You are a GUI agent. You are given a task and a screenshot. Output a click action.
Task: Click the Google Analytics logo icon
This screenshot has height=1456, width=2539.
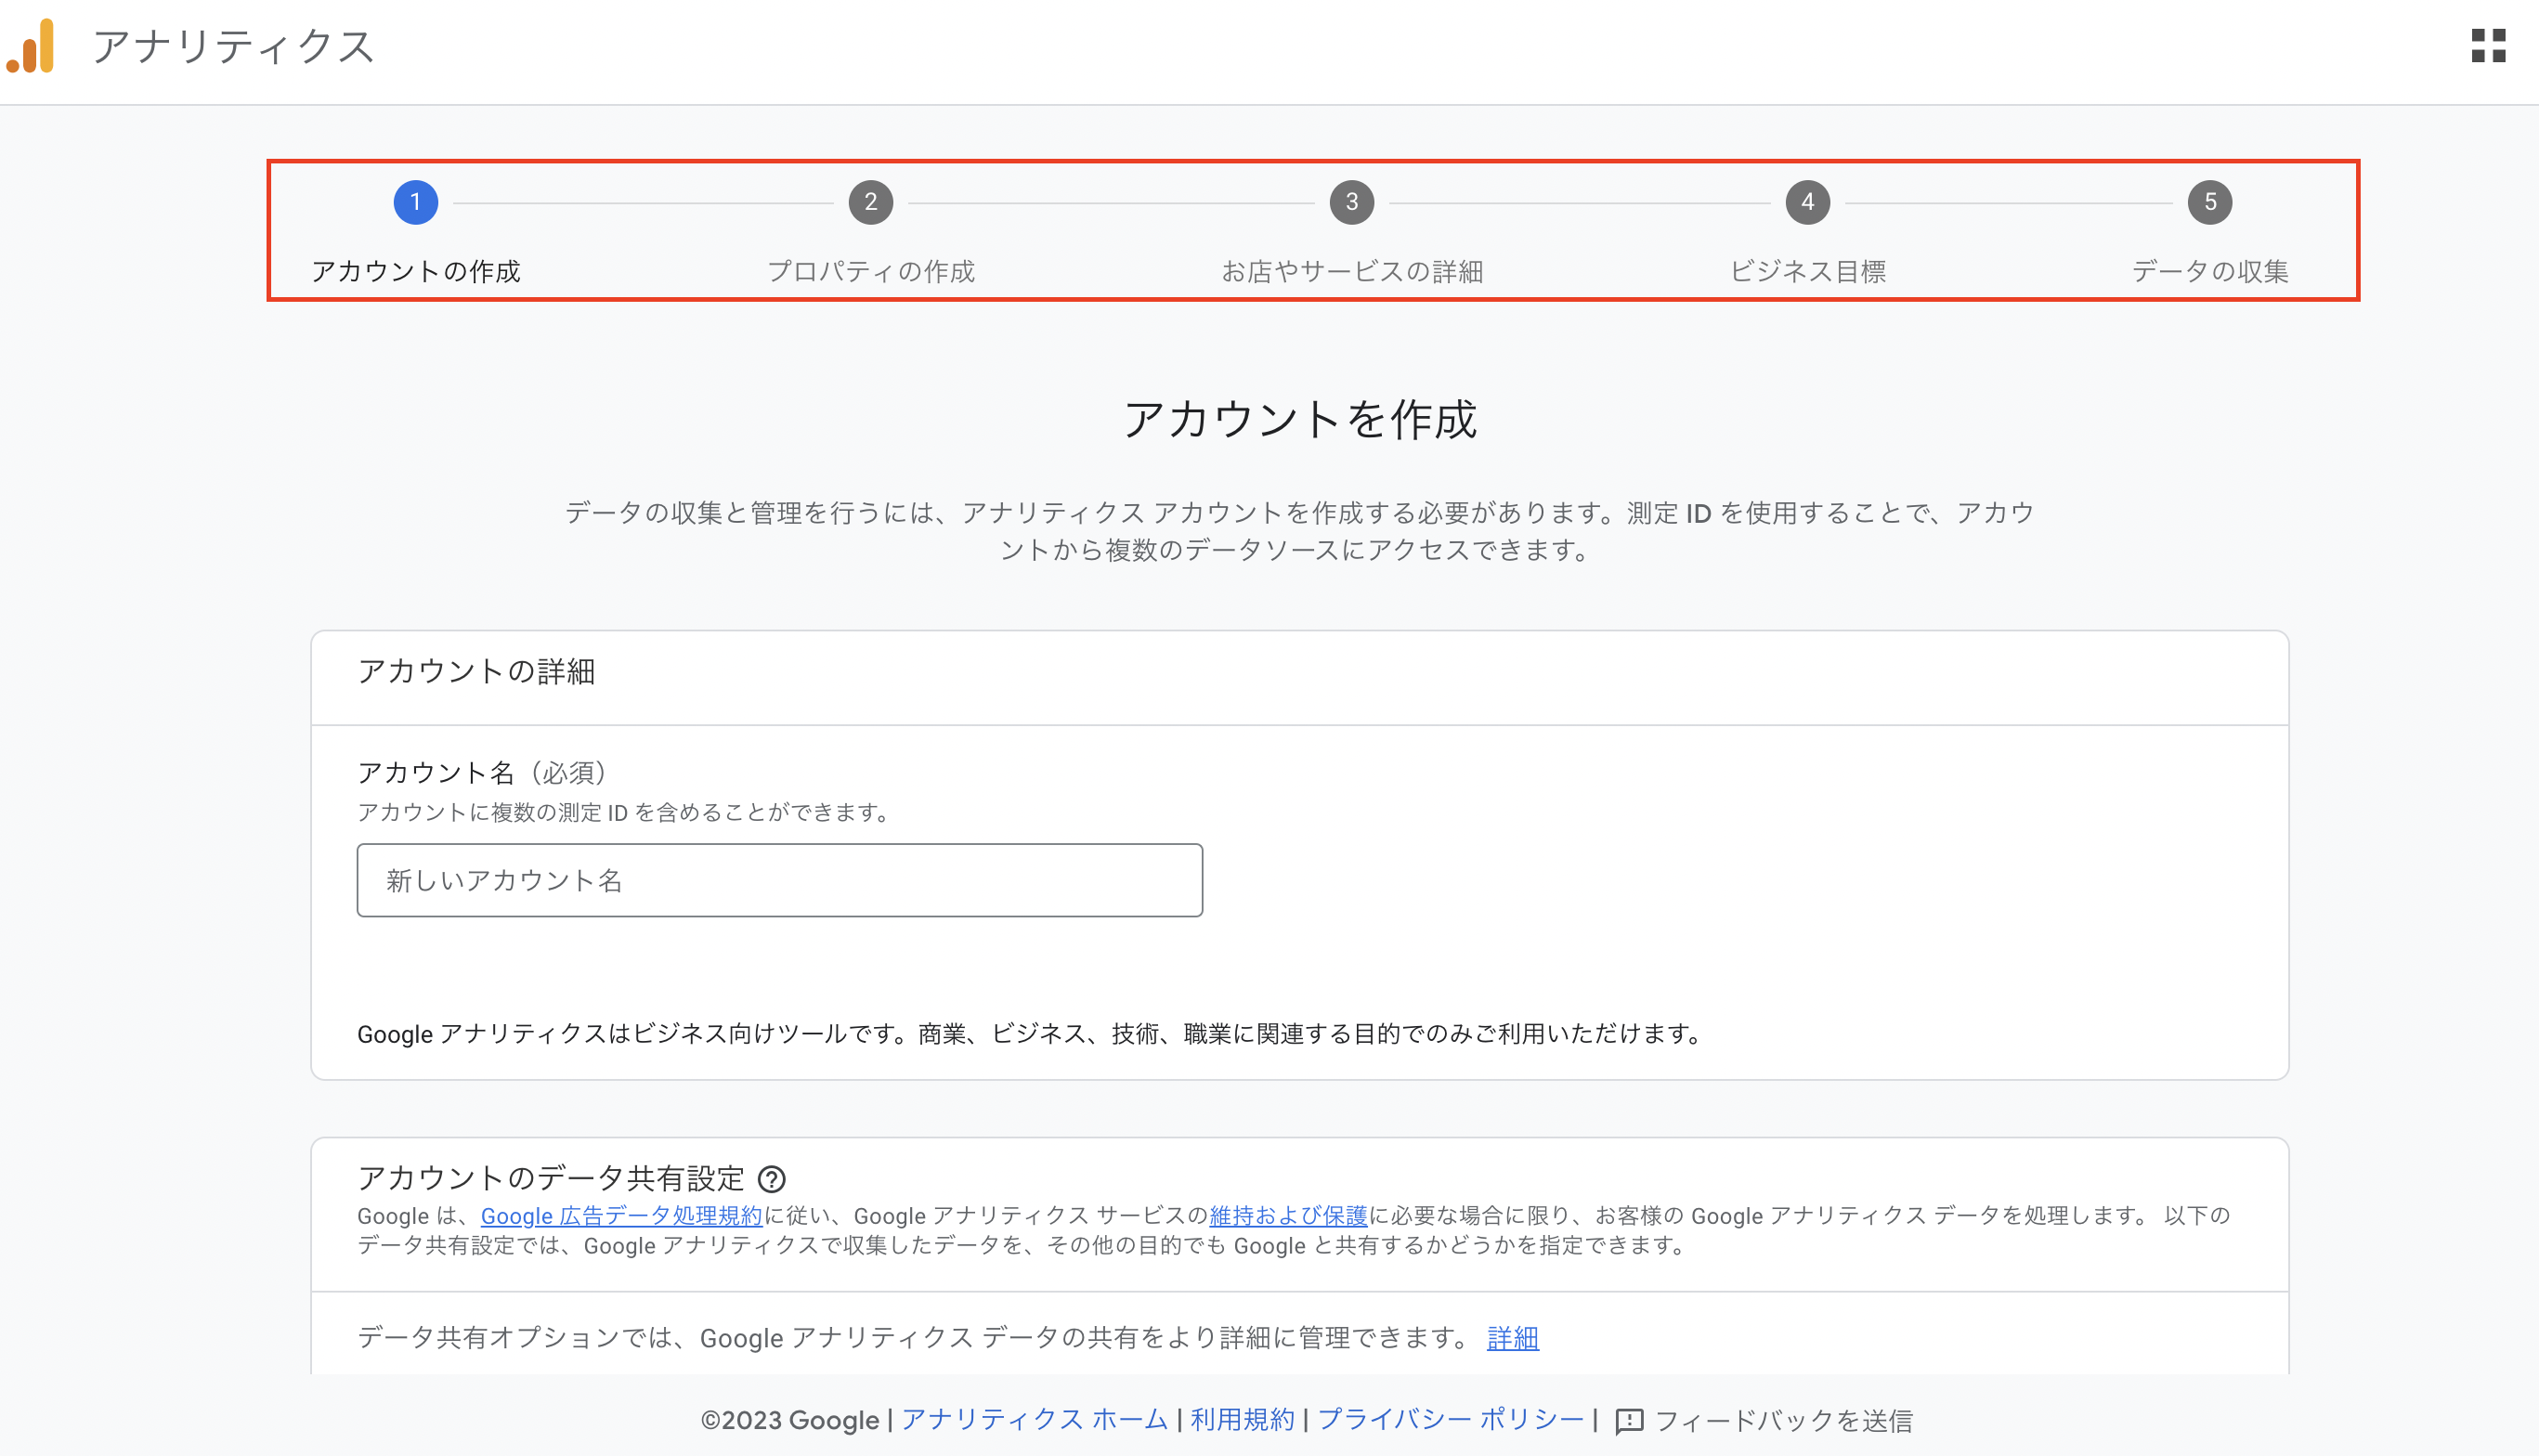(30, 46)
